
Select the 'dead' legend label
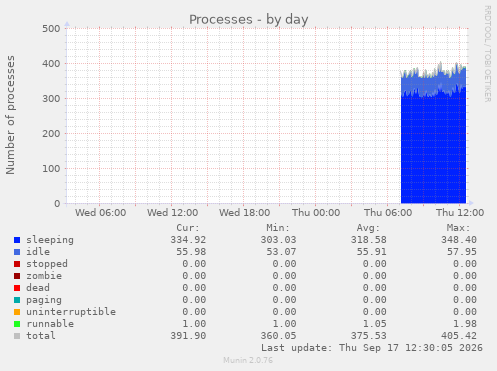point(38,288)
